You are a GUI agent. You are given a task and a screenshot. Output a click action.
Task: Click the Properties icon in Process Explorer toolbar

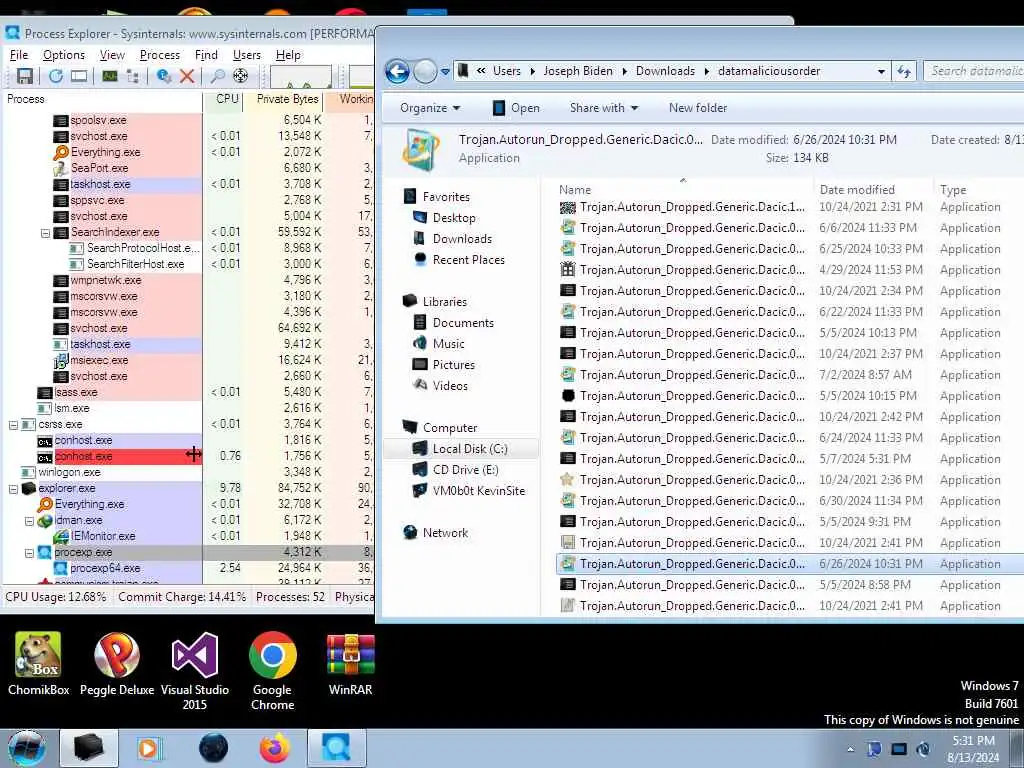pyautogui.click(x=164, y=76)
